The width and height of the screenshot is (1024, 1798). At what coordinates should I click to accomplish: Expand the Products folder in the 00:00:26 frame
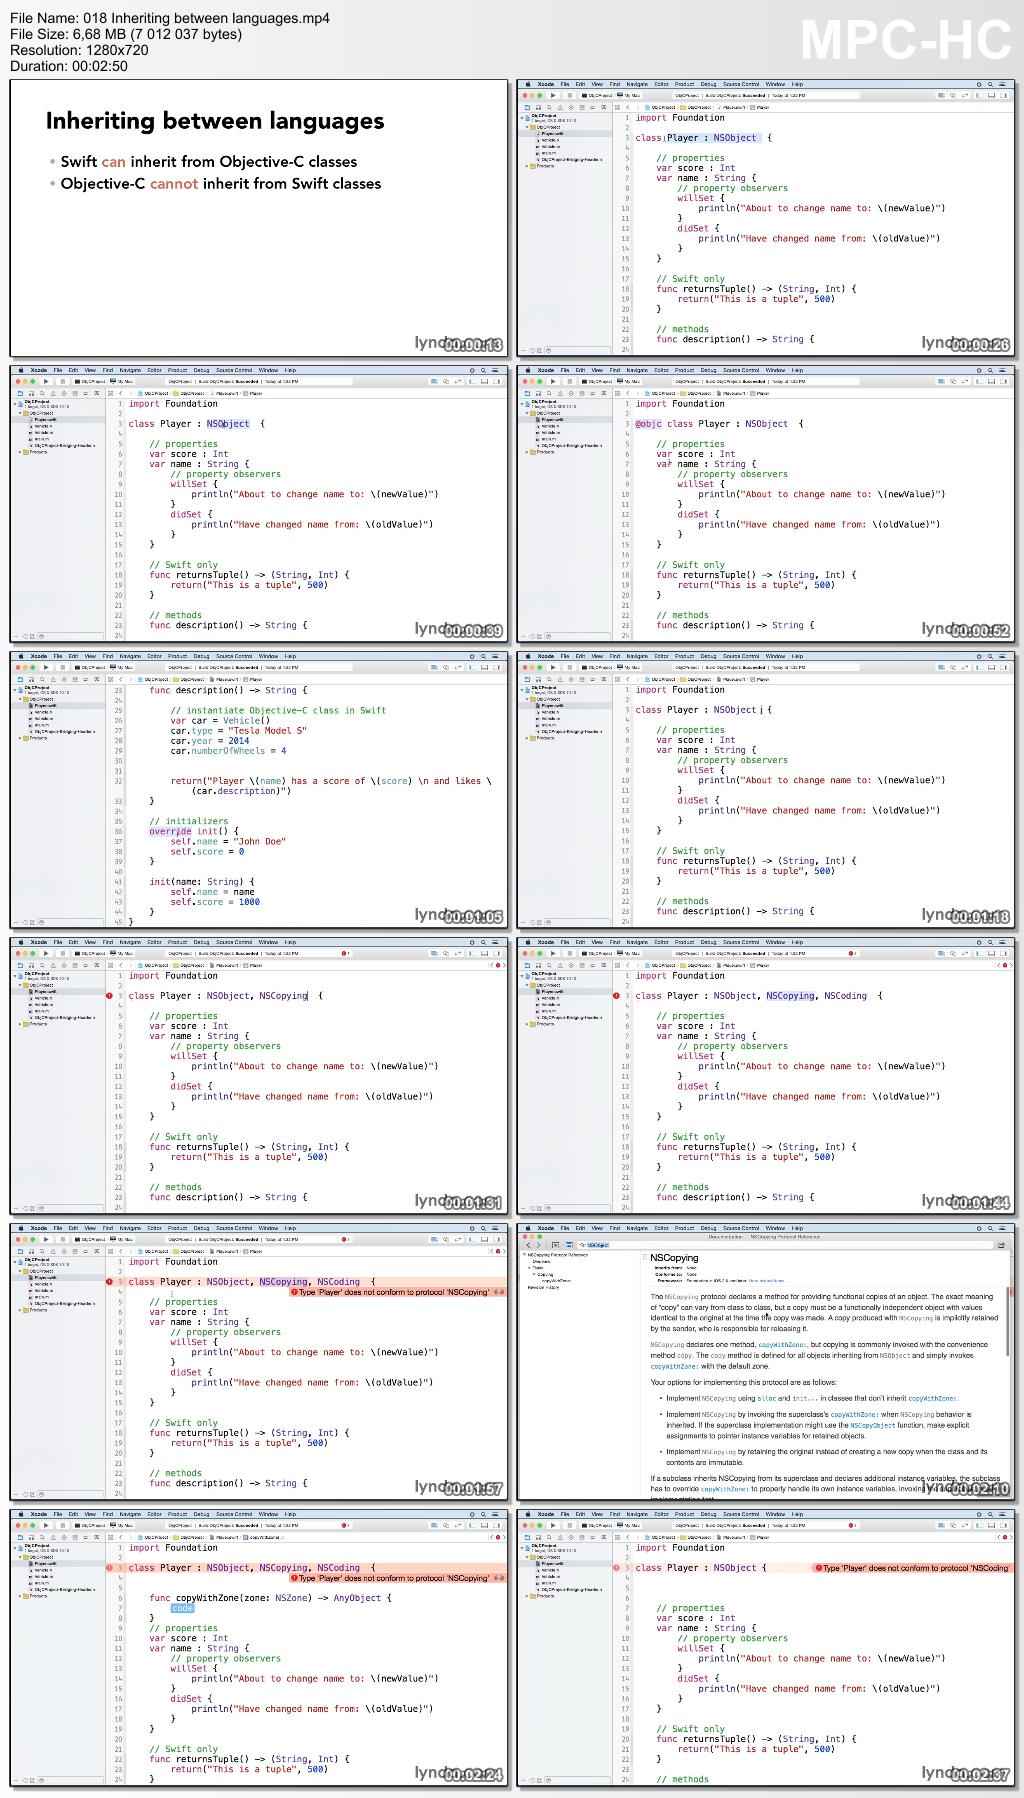(525, 166)
